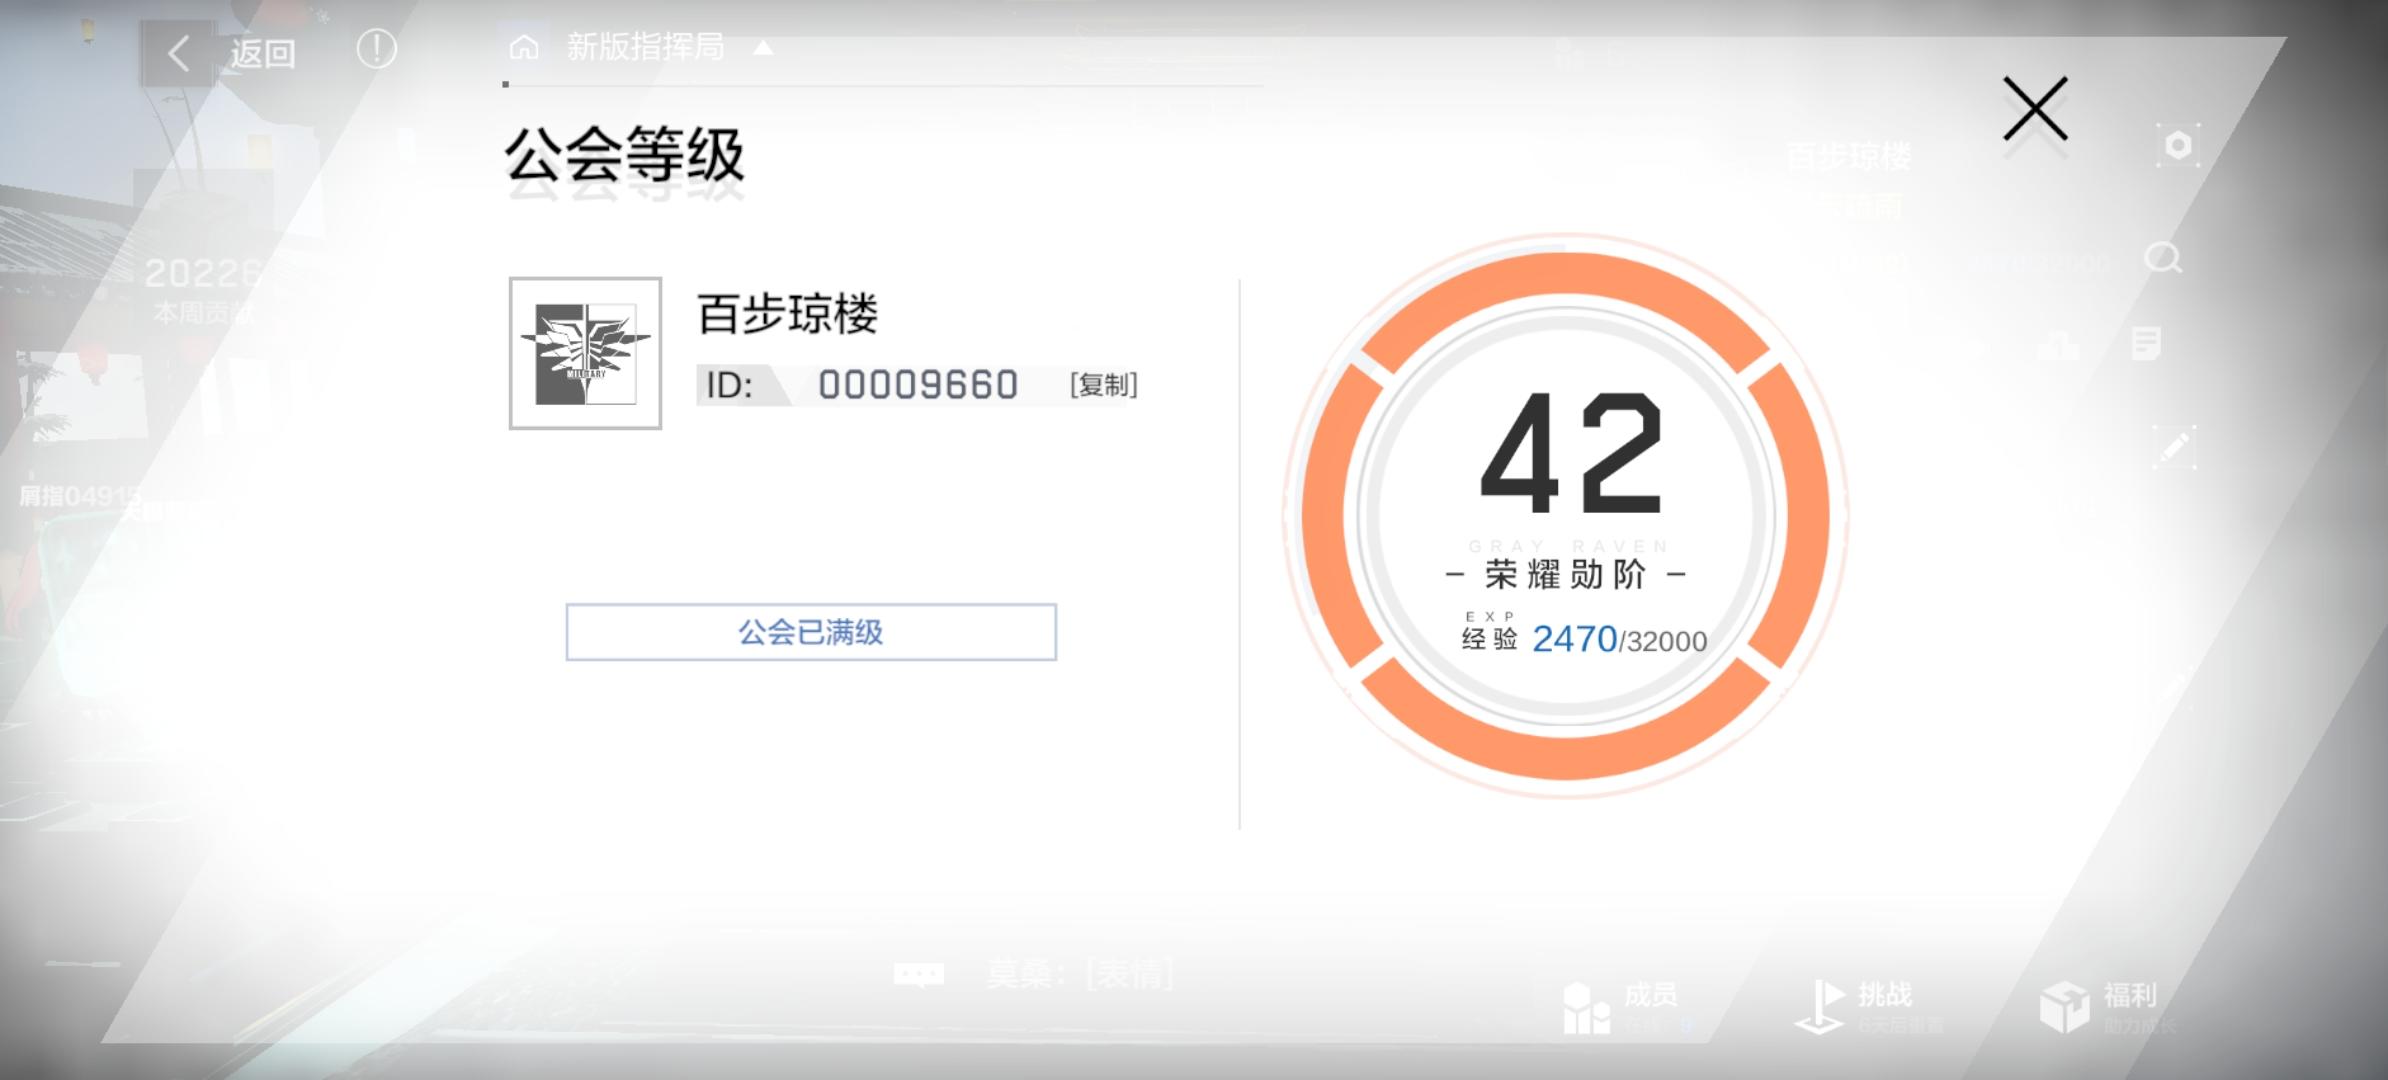The image size is (2388, 1080).
Task: Click the guild emblem thumbnail
Action: pos(585,353)
